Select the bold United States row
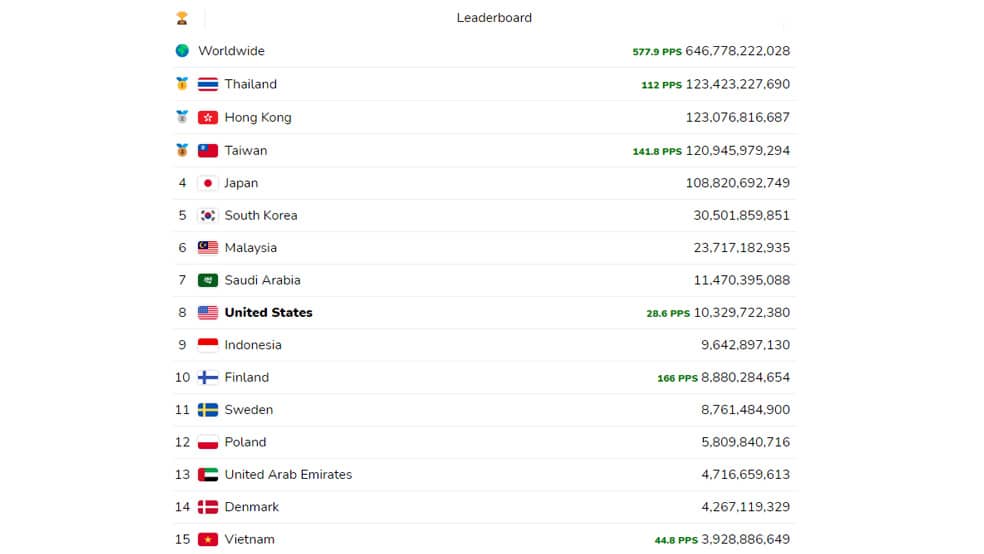 (x=484, y=312)
